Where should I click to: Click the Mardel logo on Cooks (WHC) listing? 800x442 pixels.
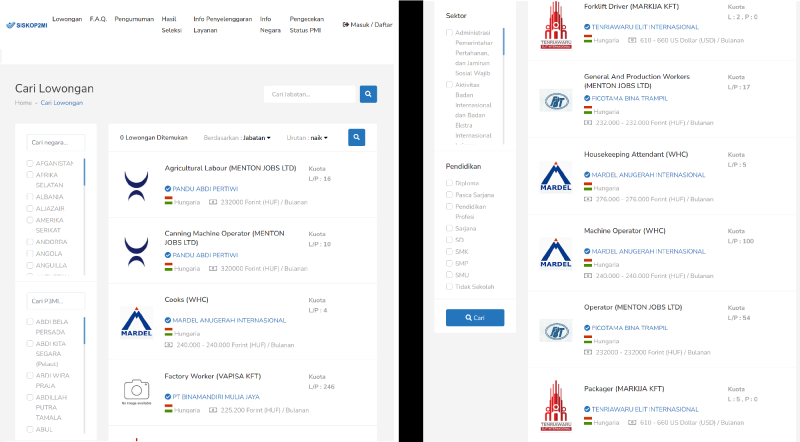[136, 322]
